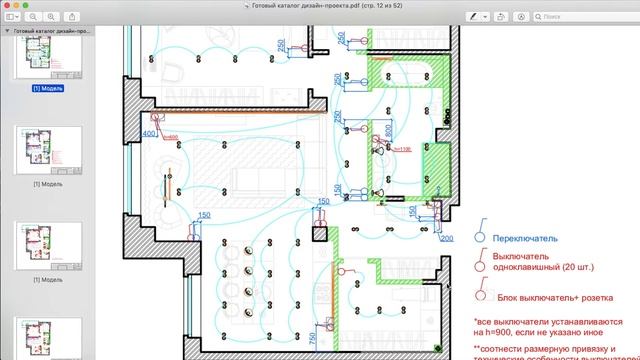The height and width of the screenshot is (360, 640).
Task: Click the 'Выключатель одноклавишный (20 шт.)' legend text
Action: click(543, 262)
